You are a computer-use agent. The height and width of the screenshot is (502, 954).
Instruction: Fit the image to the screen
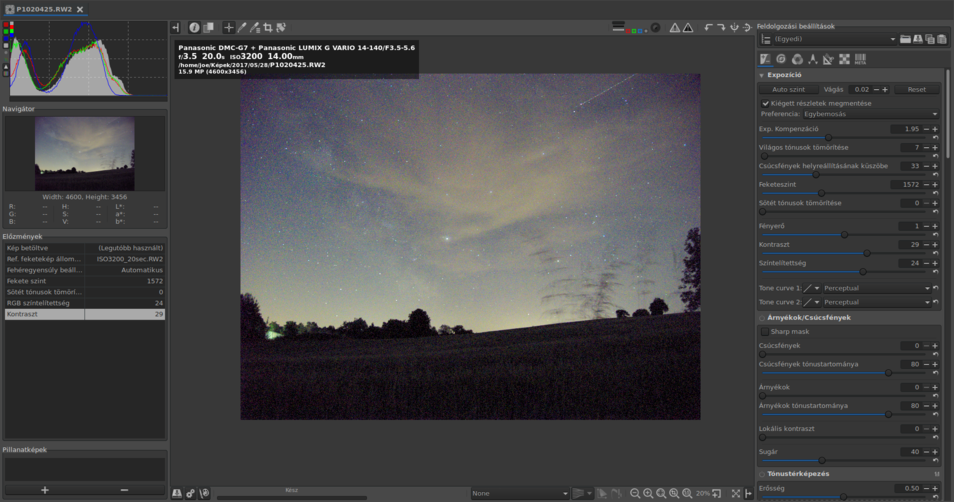tap(661, 493)
